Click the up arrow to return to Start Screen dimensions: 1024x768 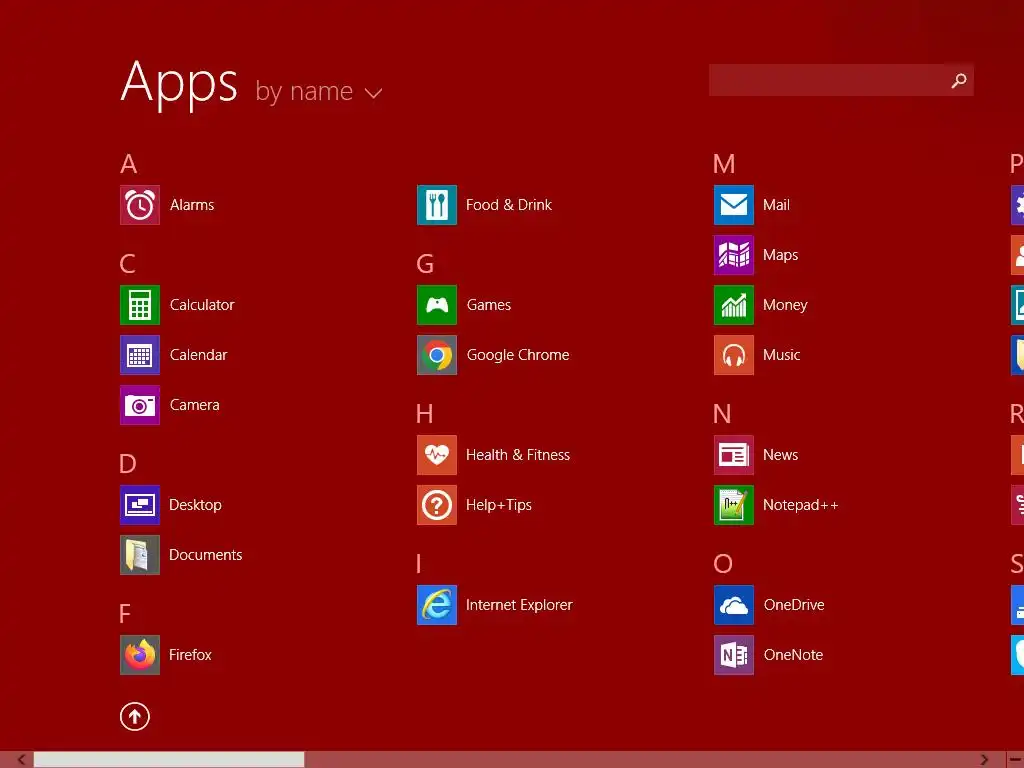pyautogui.click(x=135, y=716)
